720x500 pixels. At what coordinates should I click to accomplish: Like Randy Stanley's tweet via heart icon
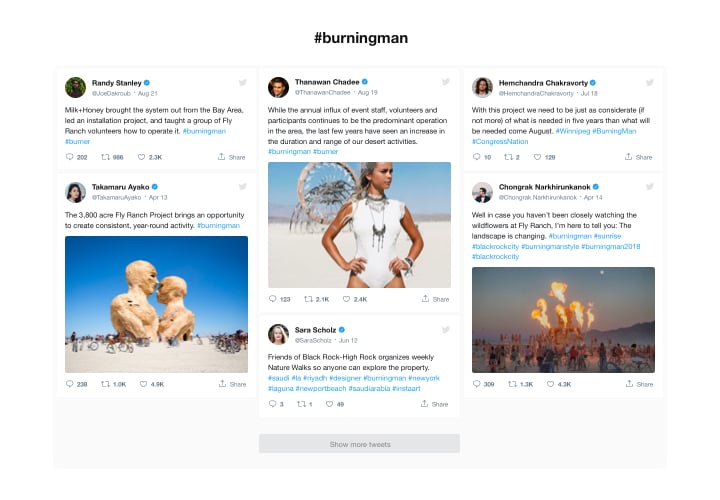click(141, 157)
